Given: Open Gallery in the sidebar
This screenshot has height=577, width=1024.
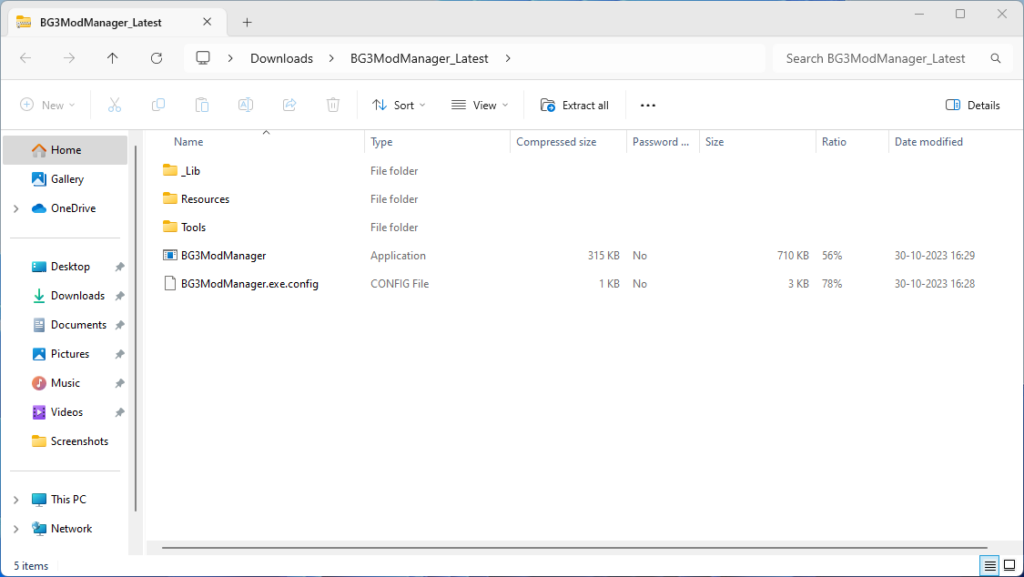Looking at the screenshot, I should pos(67,179).
